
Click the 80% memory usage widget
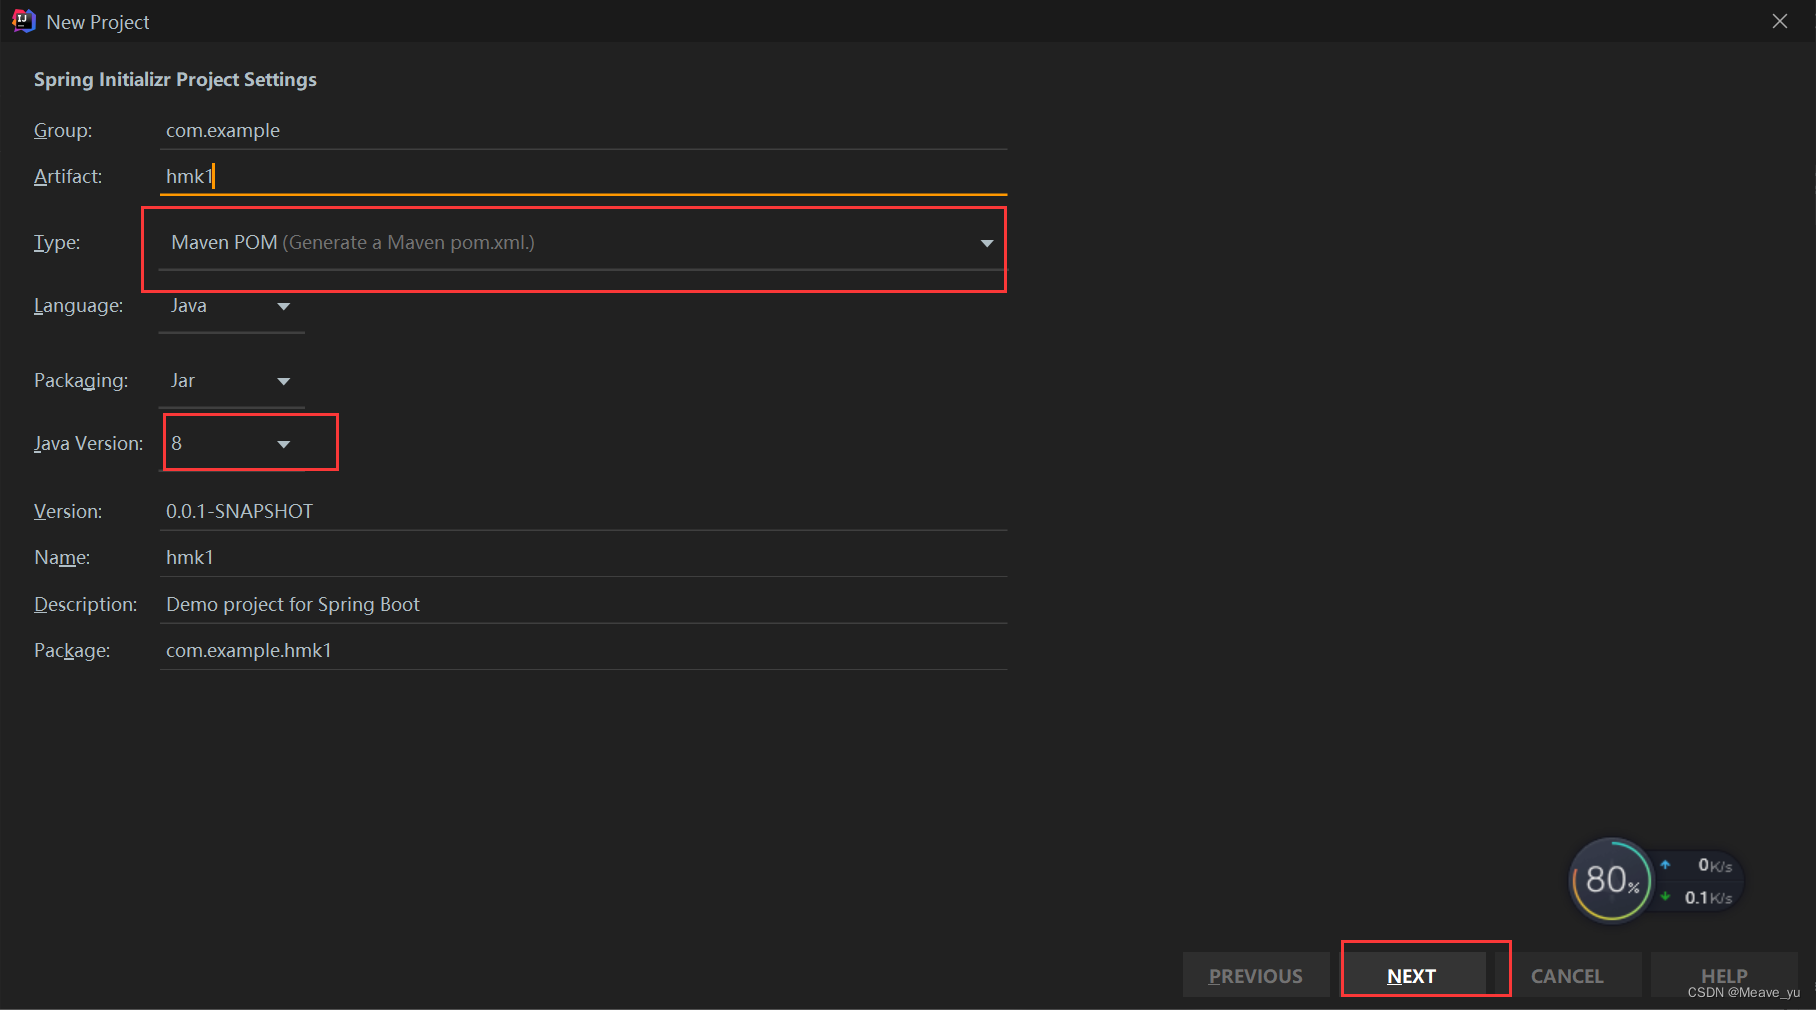(1611, 880)
